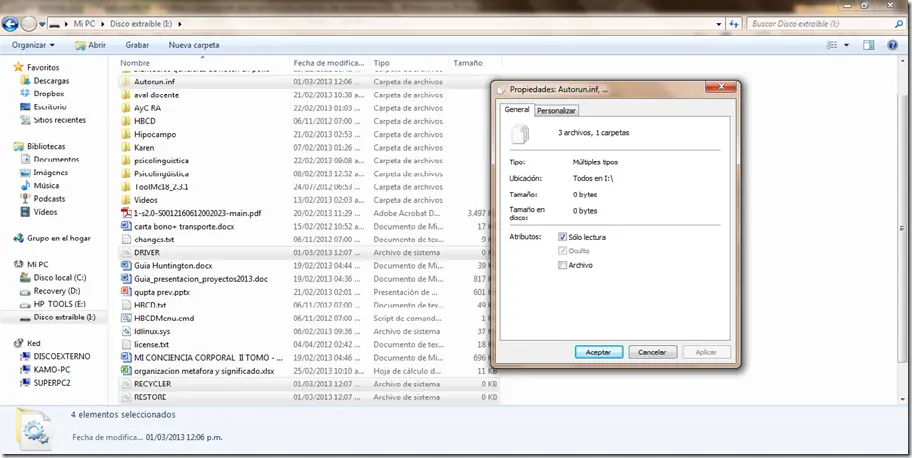Sort by Fecha de modificación column header

point(329,63)
